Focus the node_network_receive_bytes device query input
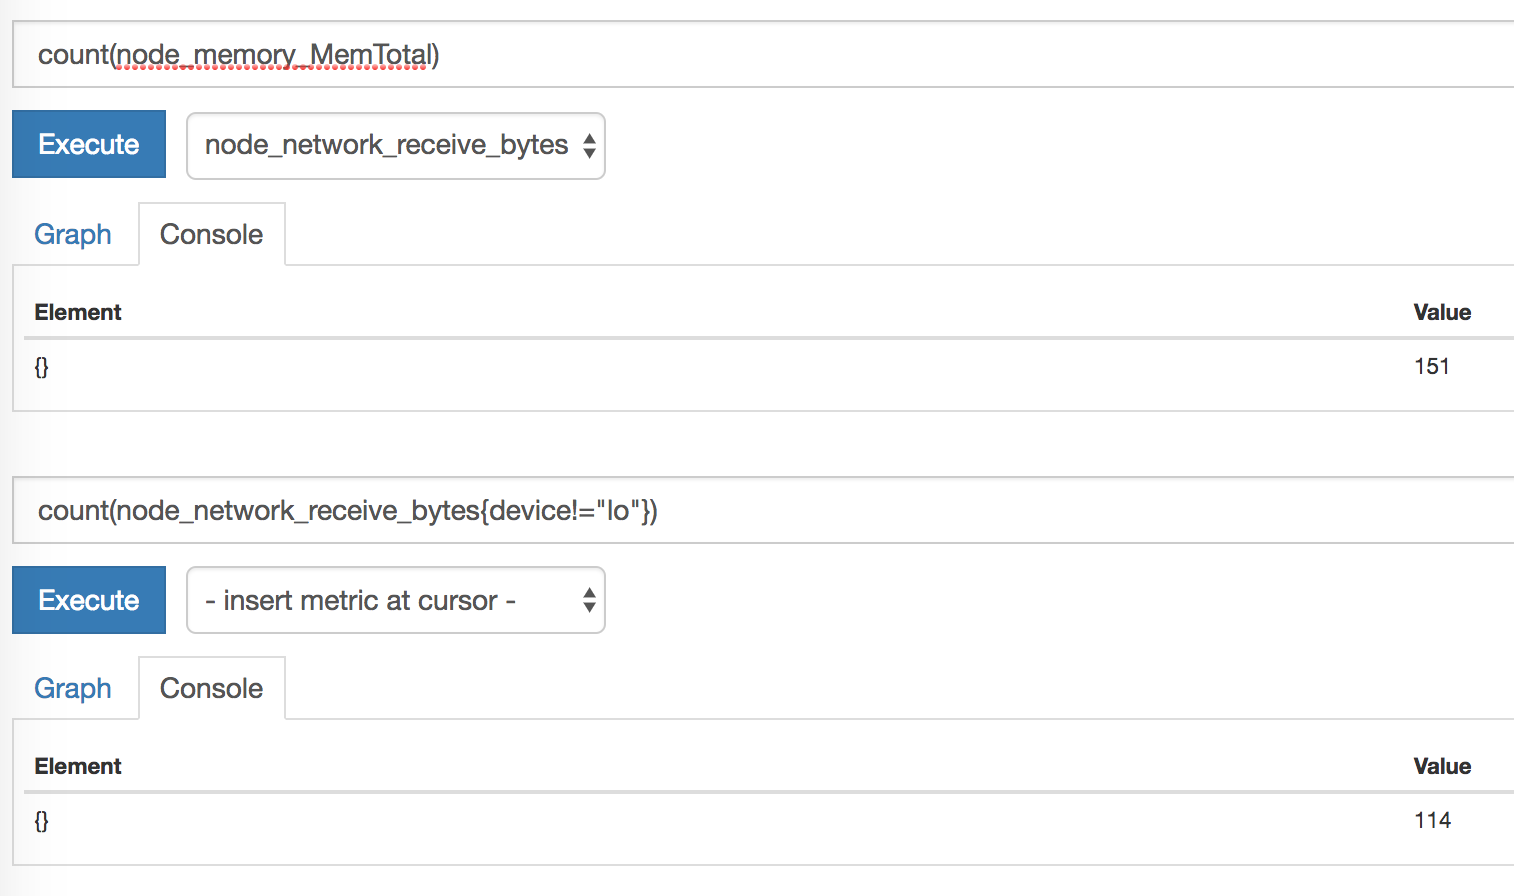Image resolution: width=1514 pixels, height=896 pixels. tap(760, 511)
